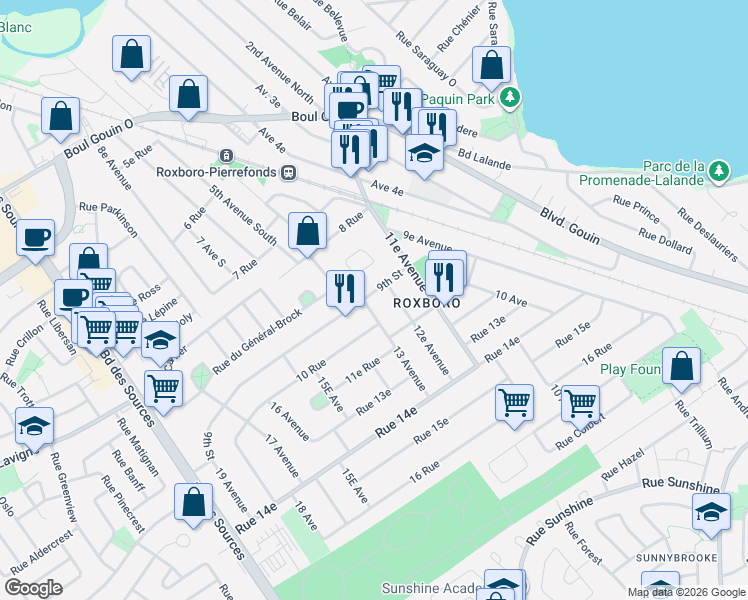Select the shopping bag marker above Boul Gouin O
The height and width of the screenshot is (600, 748).
click(188, 94)
